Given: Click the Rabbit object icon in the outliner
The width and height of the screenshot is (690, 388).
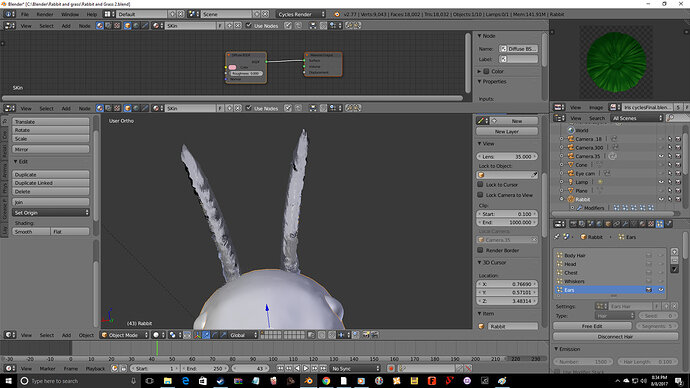Looking at the screenshot, I should tap(571, 199).
